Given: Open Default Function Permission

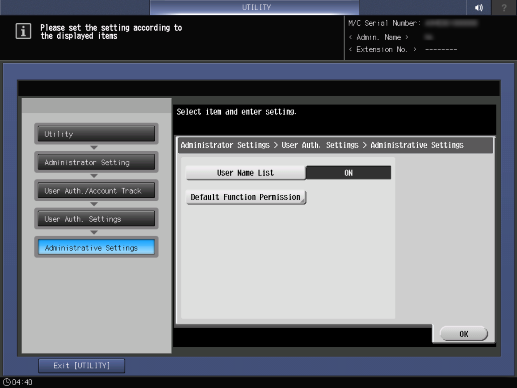Looking at the screenshot, I should pyautogui.click(x=246, y=197).
